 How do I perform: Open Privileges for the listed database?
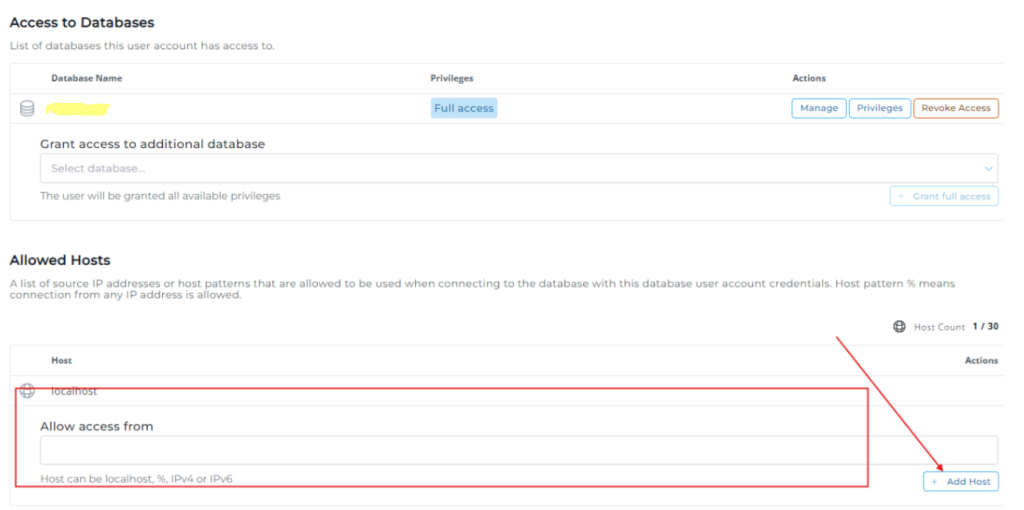879,108
